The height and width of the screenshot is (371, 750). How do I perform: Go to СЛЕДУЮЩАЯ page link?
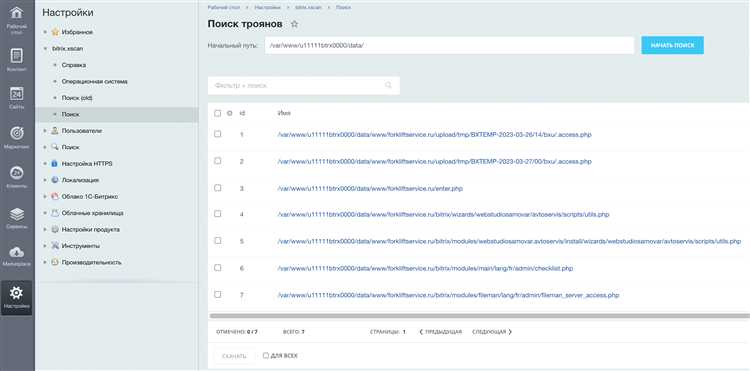(x=492, y=332)
